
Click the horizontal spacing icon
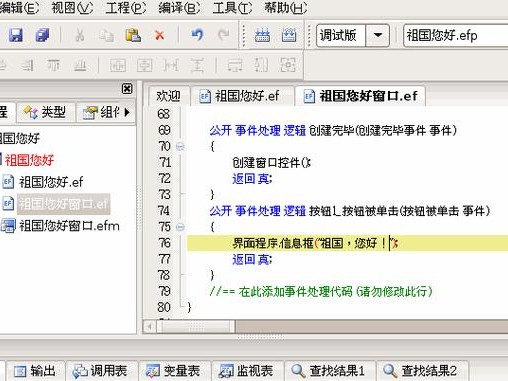171,65
